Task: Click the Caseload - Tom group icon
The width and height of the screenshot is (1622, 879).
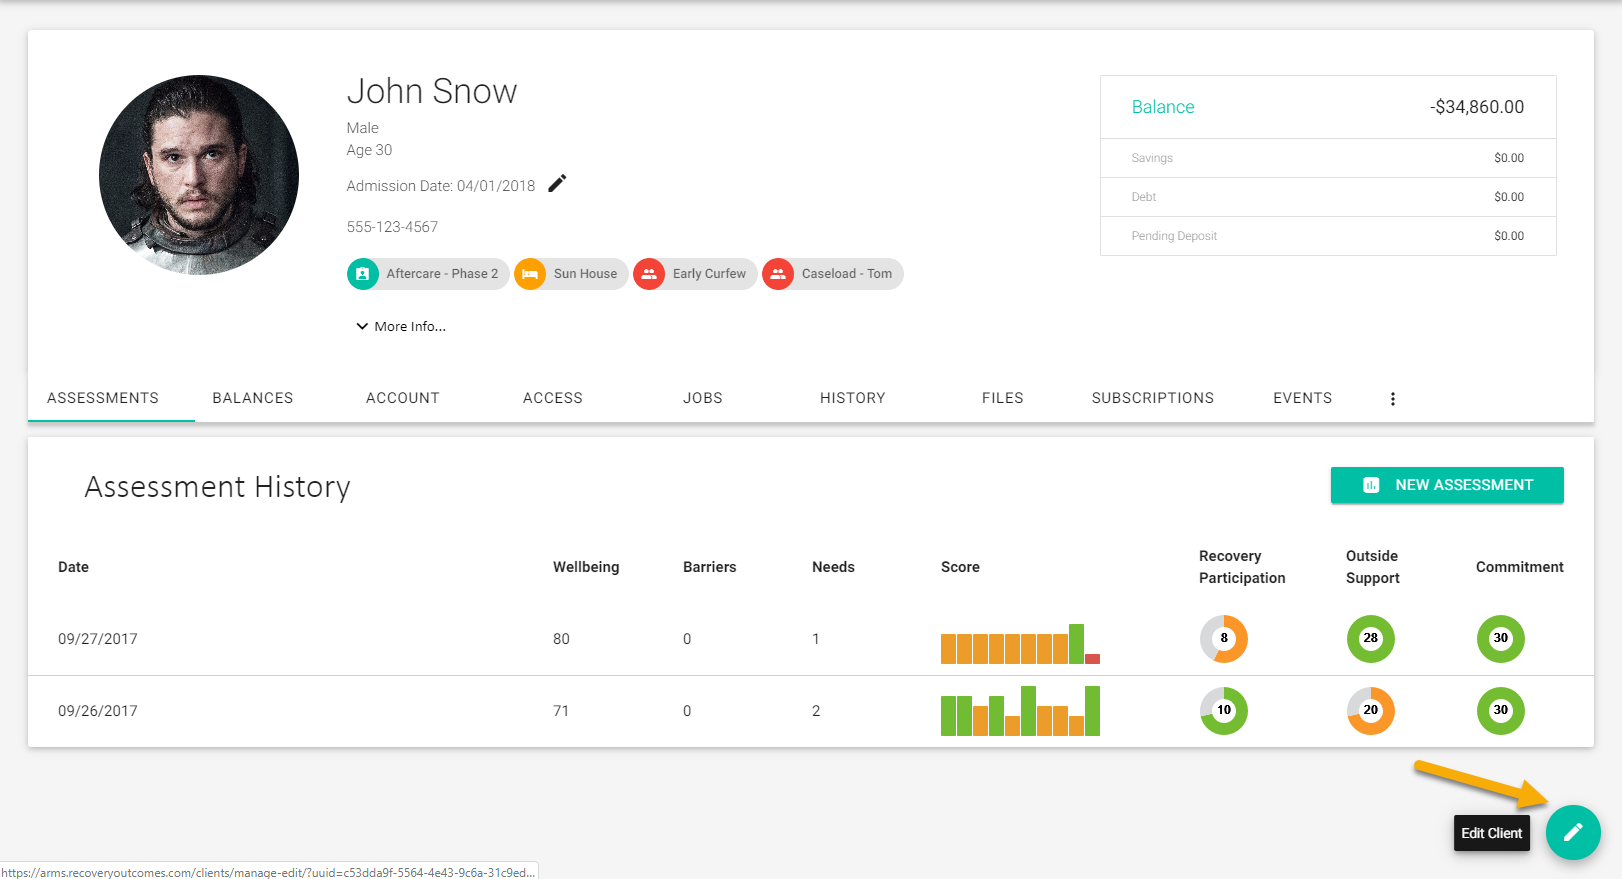Action: [x=778, y=274]
